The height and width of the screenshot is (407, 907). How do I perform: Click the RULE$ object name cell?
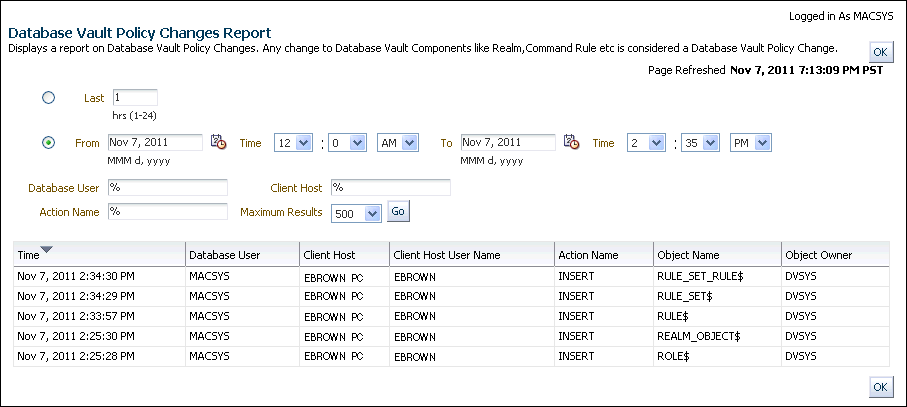[717, 317]
